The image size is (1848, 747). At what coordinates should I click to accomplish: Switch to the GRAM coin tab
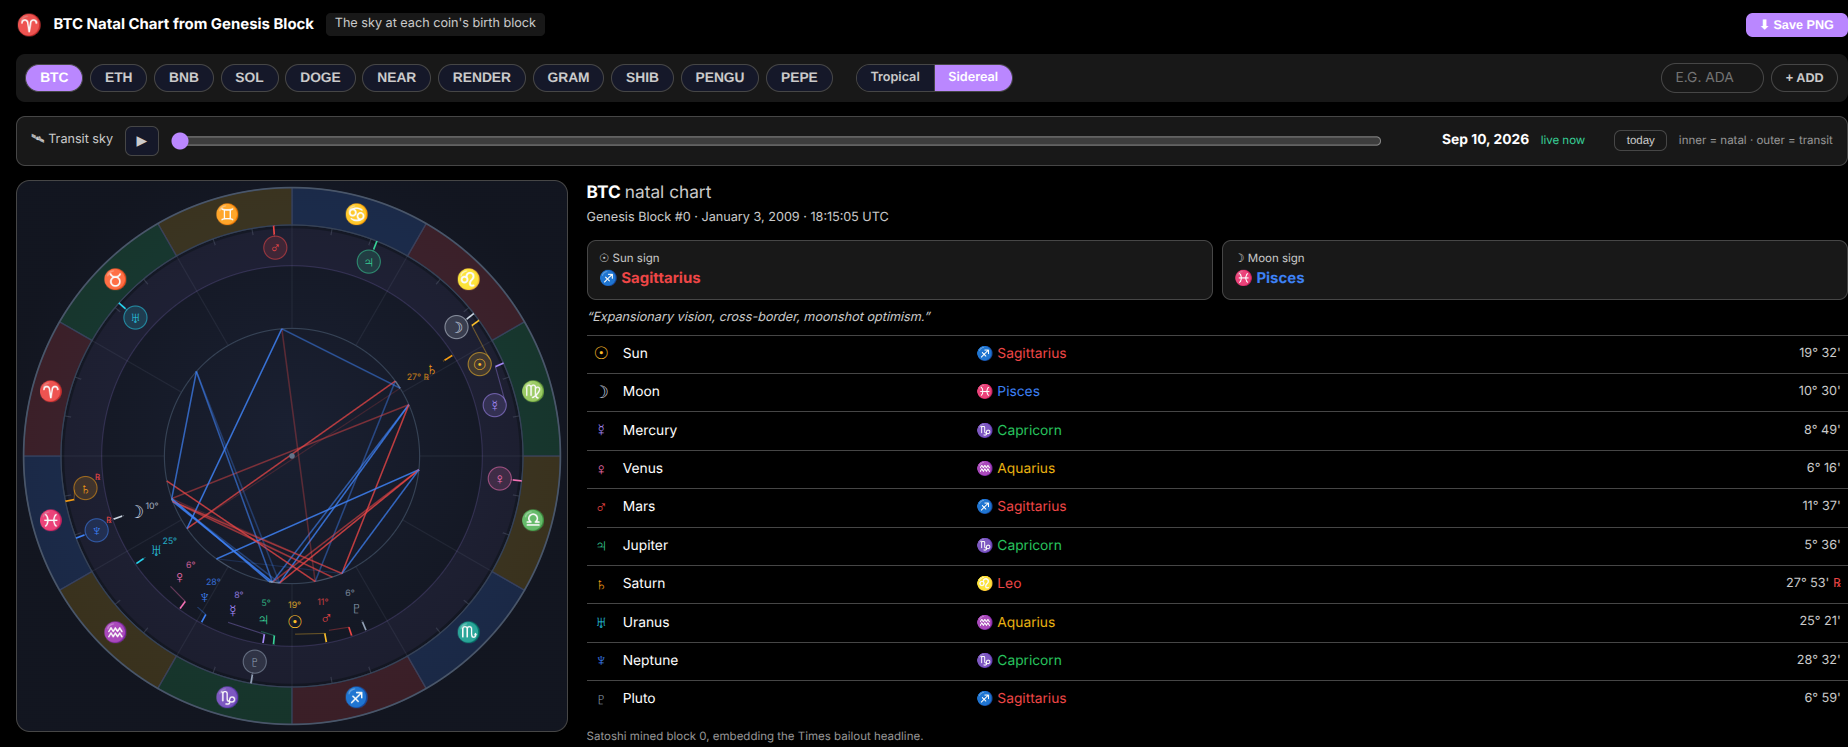point(568,78)
